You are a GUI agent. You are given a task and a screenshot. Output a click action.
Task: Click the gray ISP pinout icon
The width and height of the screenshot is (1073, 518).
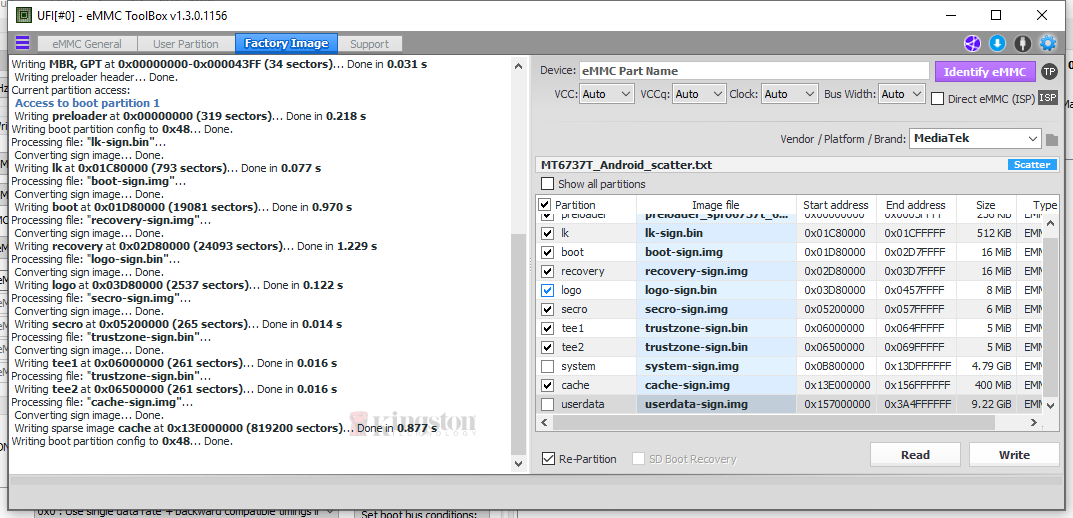click(1048, 98)
